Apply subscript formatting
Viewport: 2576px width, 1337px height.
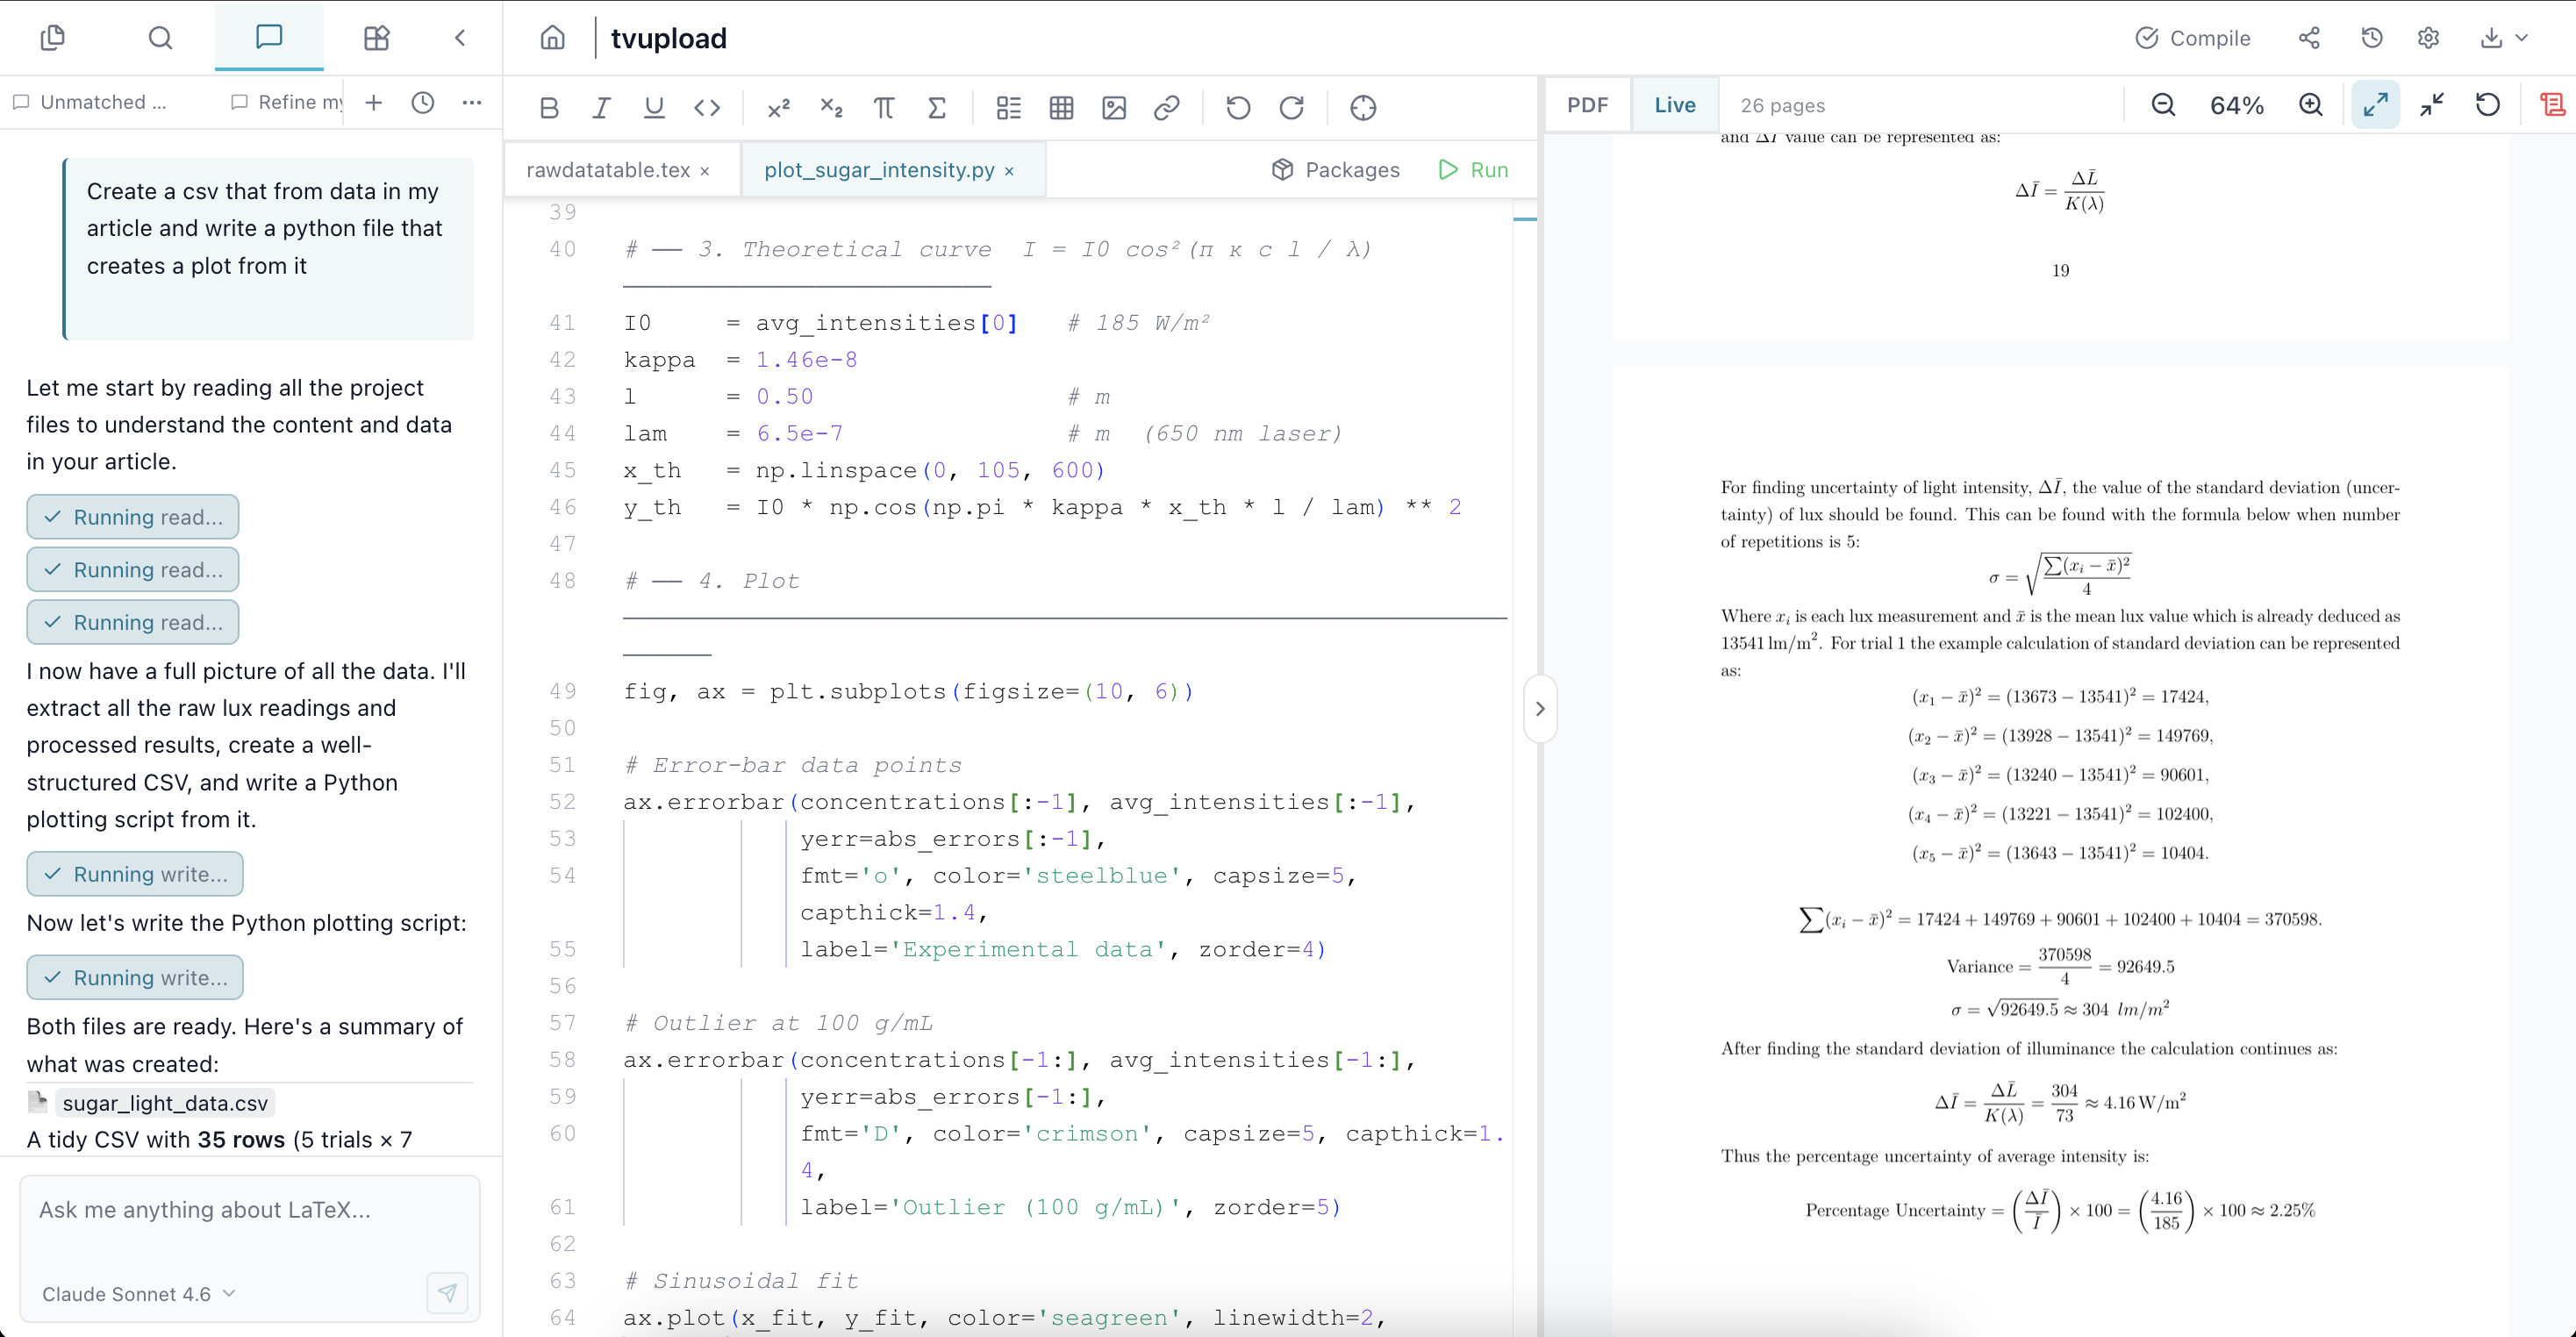coord(831,107)
